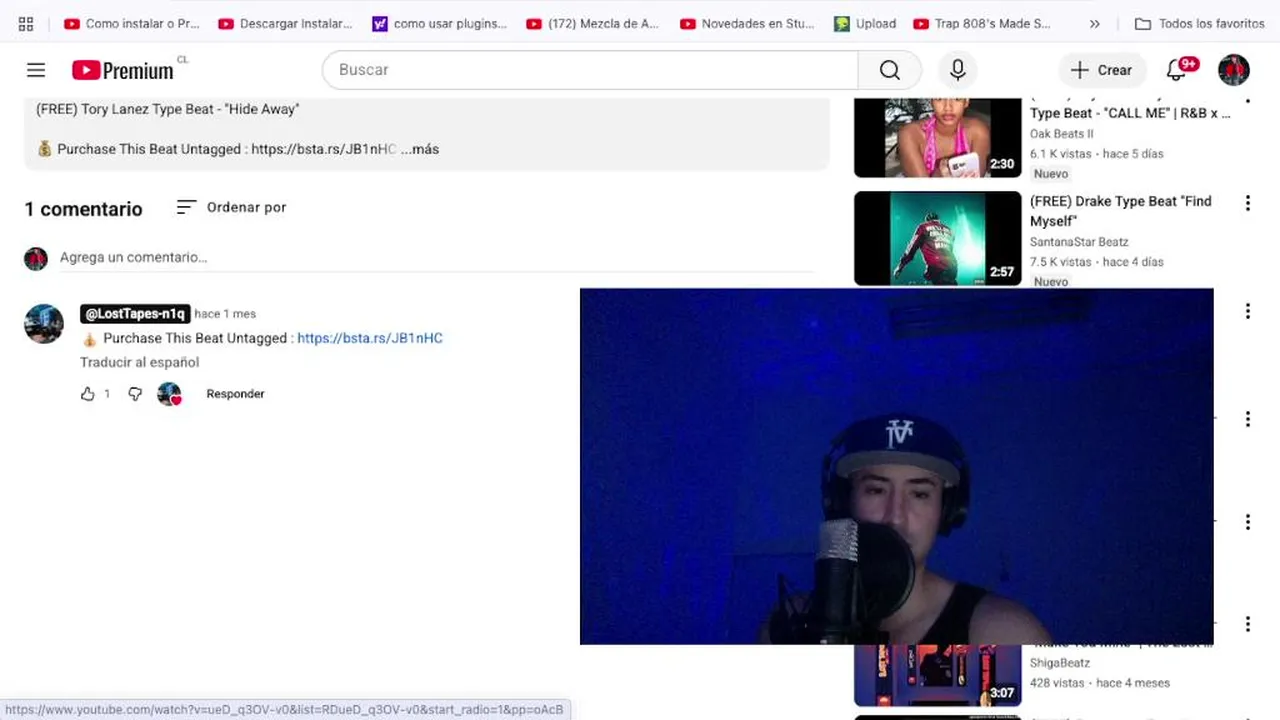
Task: Open bookmark '(172) Mezcla de A...'
Action: (593, 23)
